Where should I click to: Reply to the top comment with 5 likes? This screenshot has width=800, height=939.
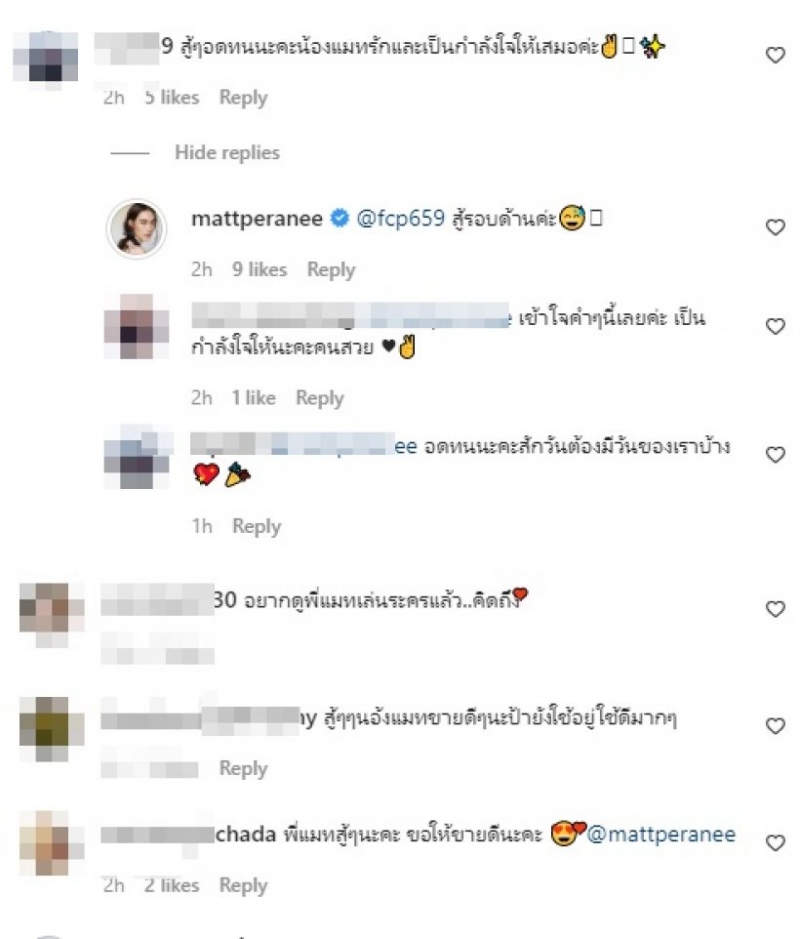tap(243, 98)
